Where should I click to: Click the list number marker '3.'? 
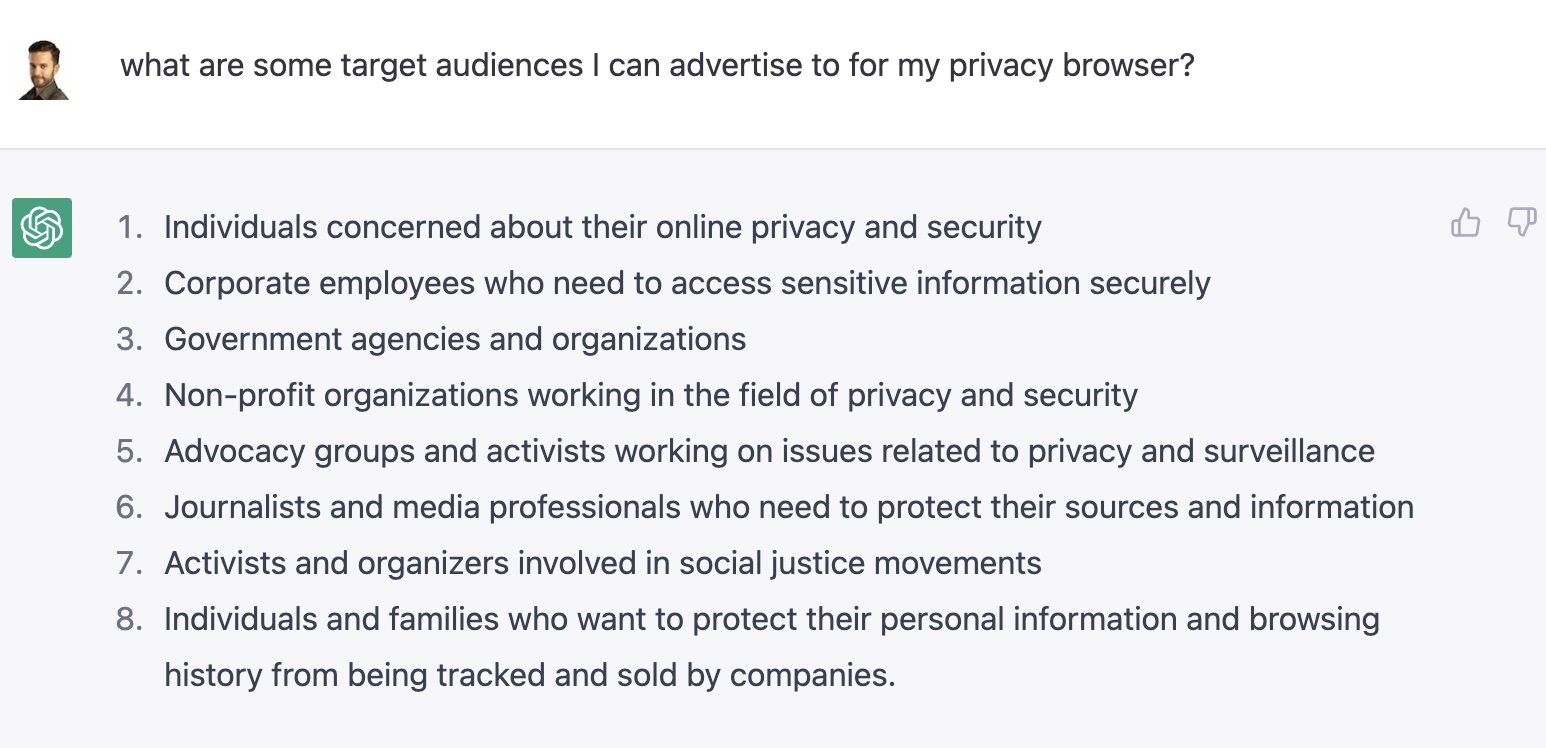pyautogui.click(x=131, y=340)
